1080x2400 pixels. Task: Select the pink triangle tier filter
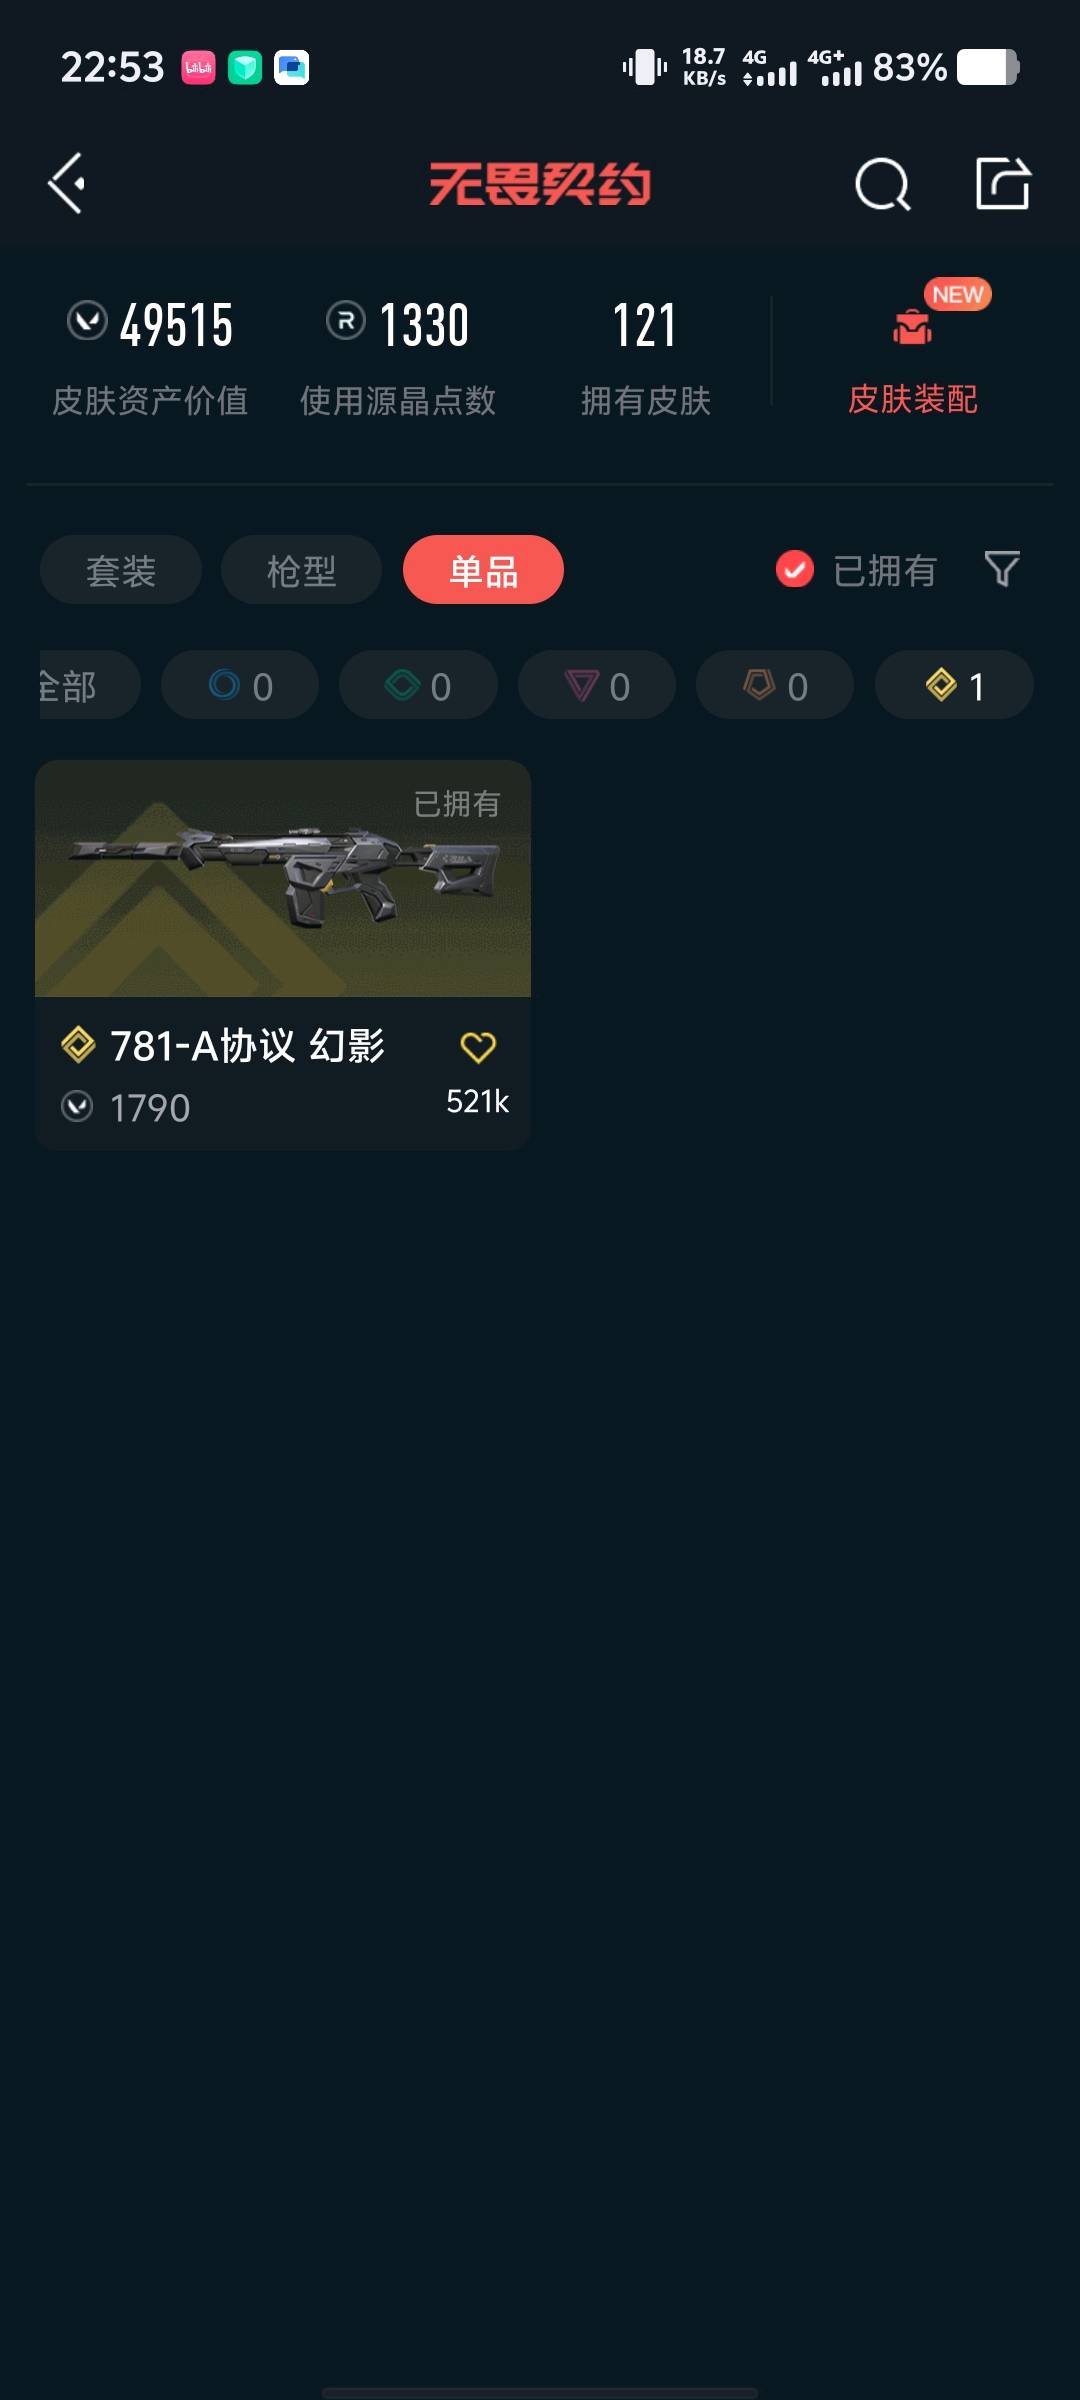597,685
